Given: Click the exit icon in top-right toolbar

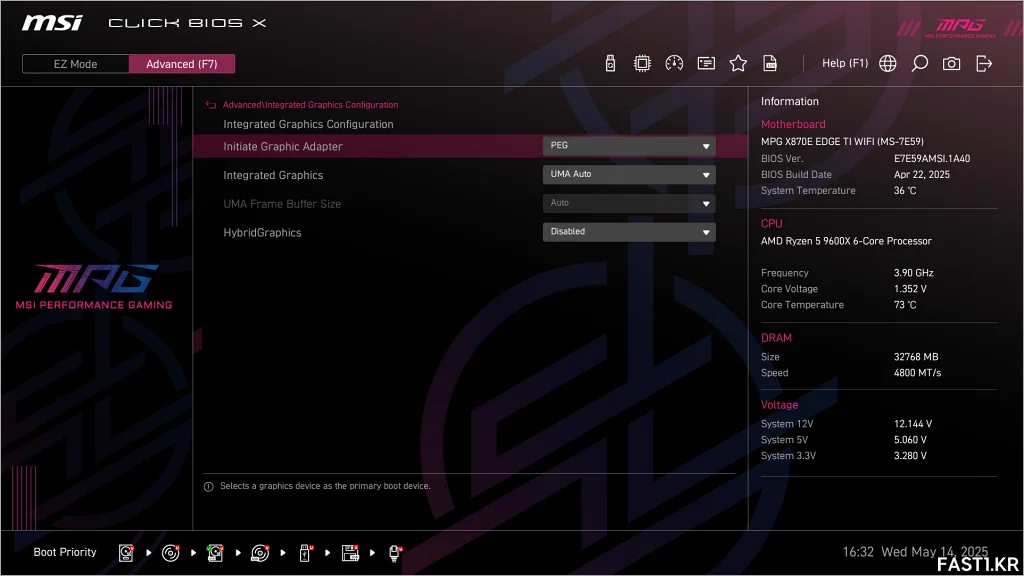Looking at the screenshot, I should pyautogui.click(x=984, y=63).
